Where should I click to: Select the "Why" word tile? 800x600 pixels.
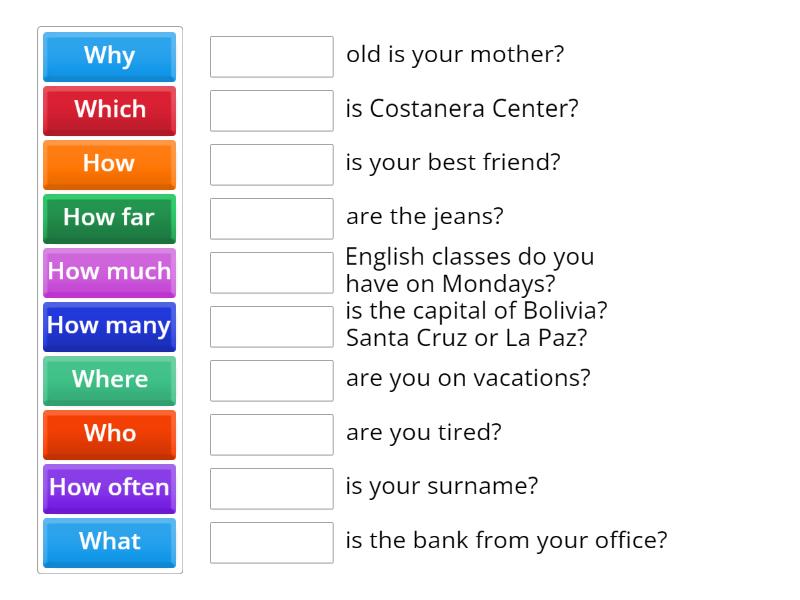109,56
